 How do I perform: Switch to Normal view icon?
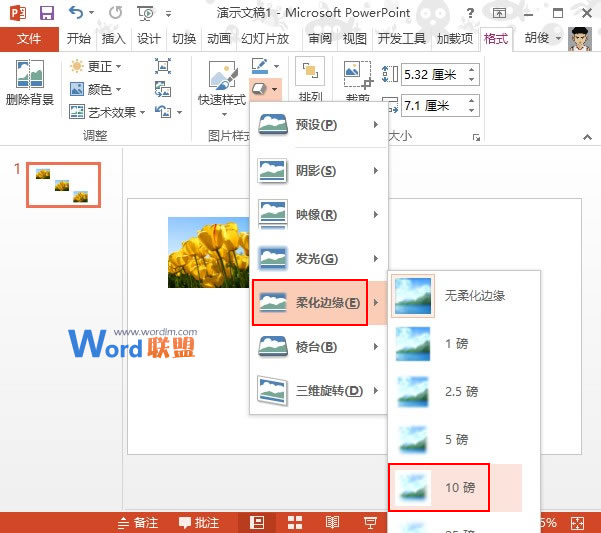[x=257, y=523]
